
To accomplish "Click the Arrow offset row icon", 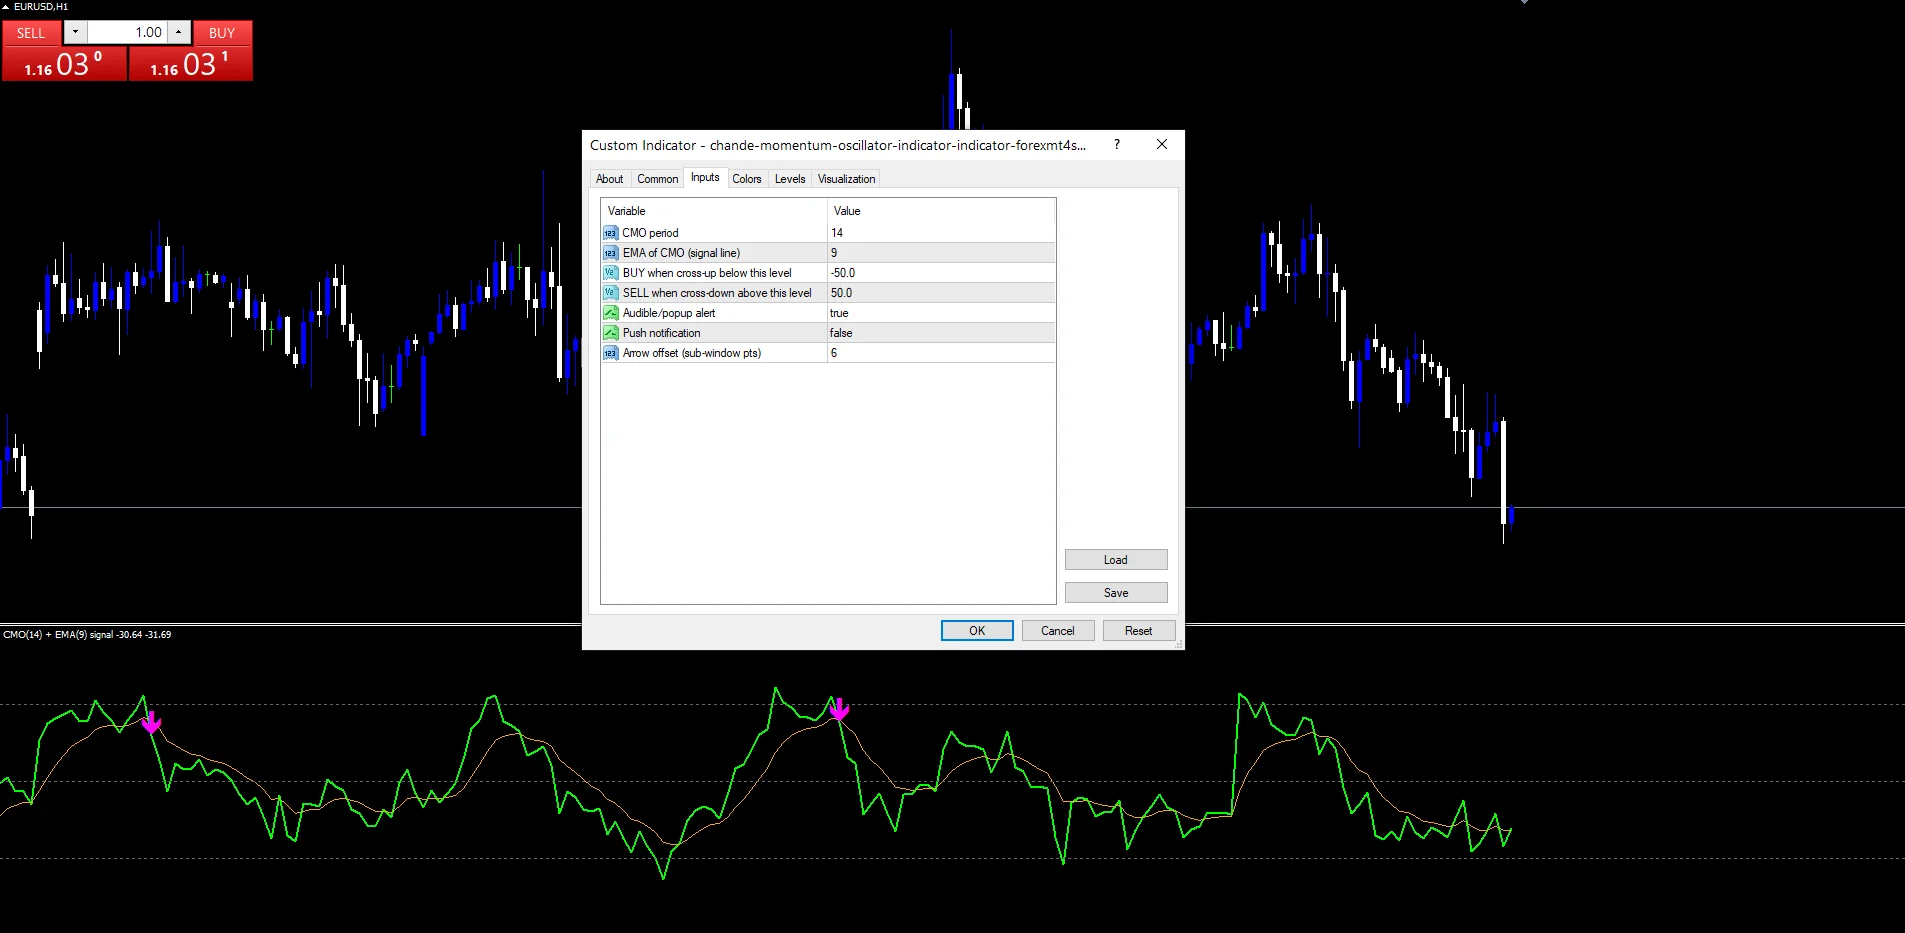I will [610, 353].
